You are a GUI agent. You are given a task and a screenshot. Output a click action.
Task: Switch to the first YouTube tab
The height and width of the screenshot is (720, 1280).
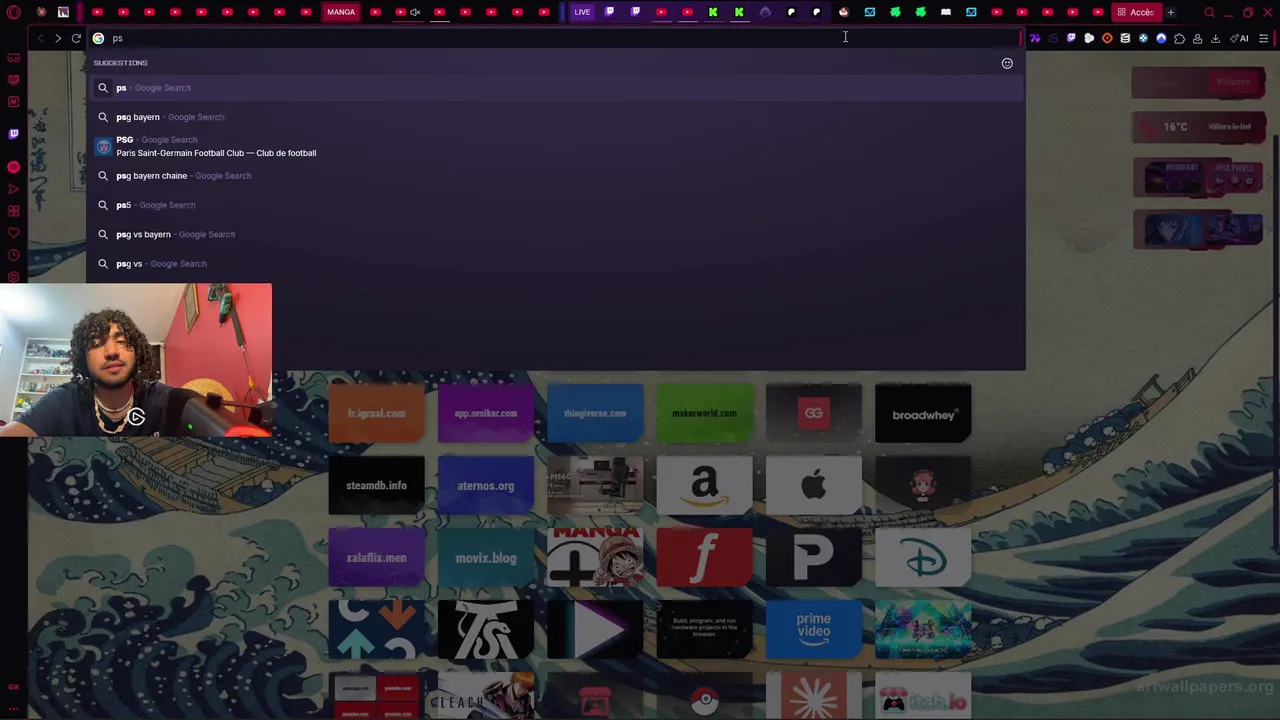97,12
